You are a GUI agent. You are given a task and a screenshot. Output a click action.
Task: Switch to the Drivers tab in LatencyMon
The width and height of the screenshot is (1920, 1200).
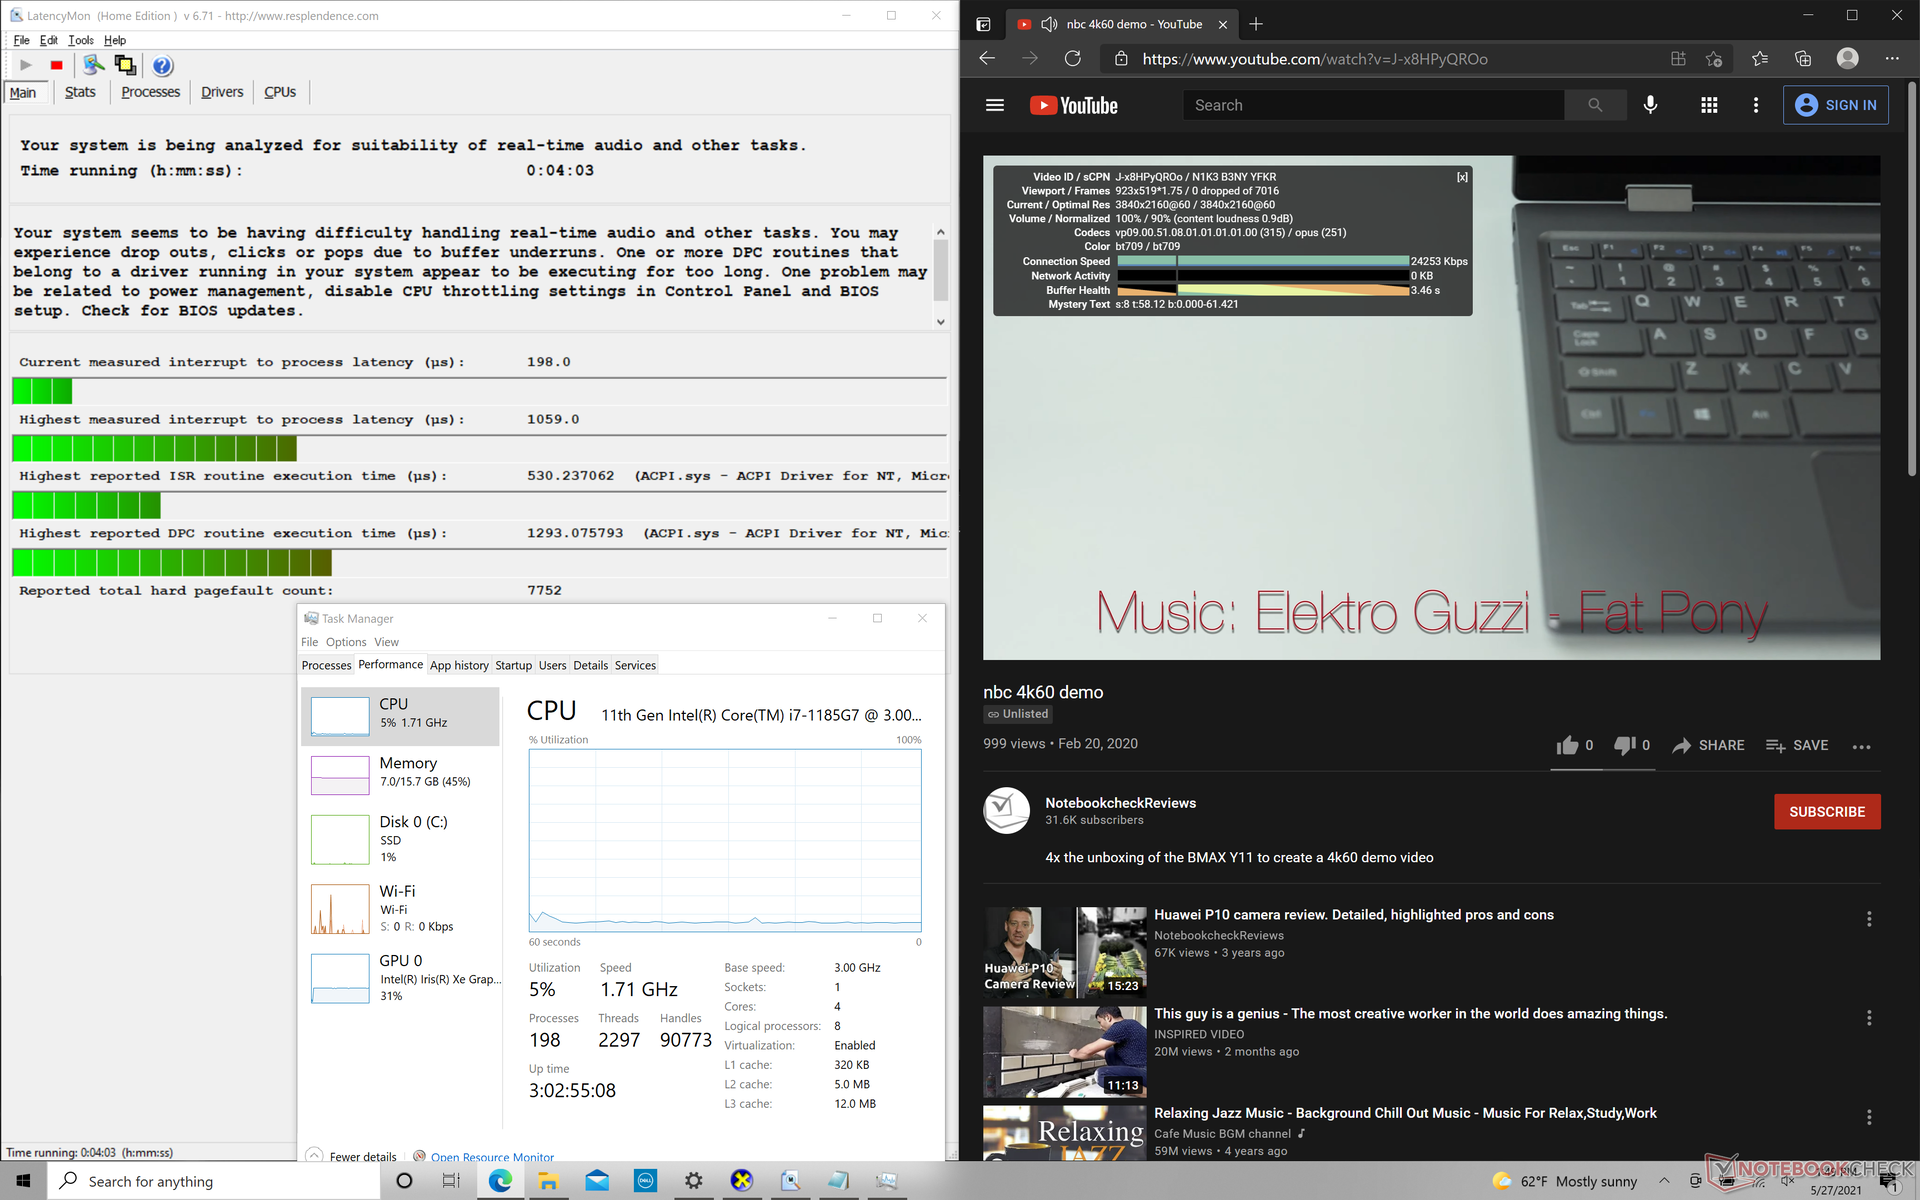pos(221,92)
